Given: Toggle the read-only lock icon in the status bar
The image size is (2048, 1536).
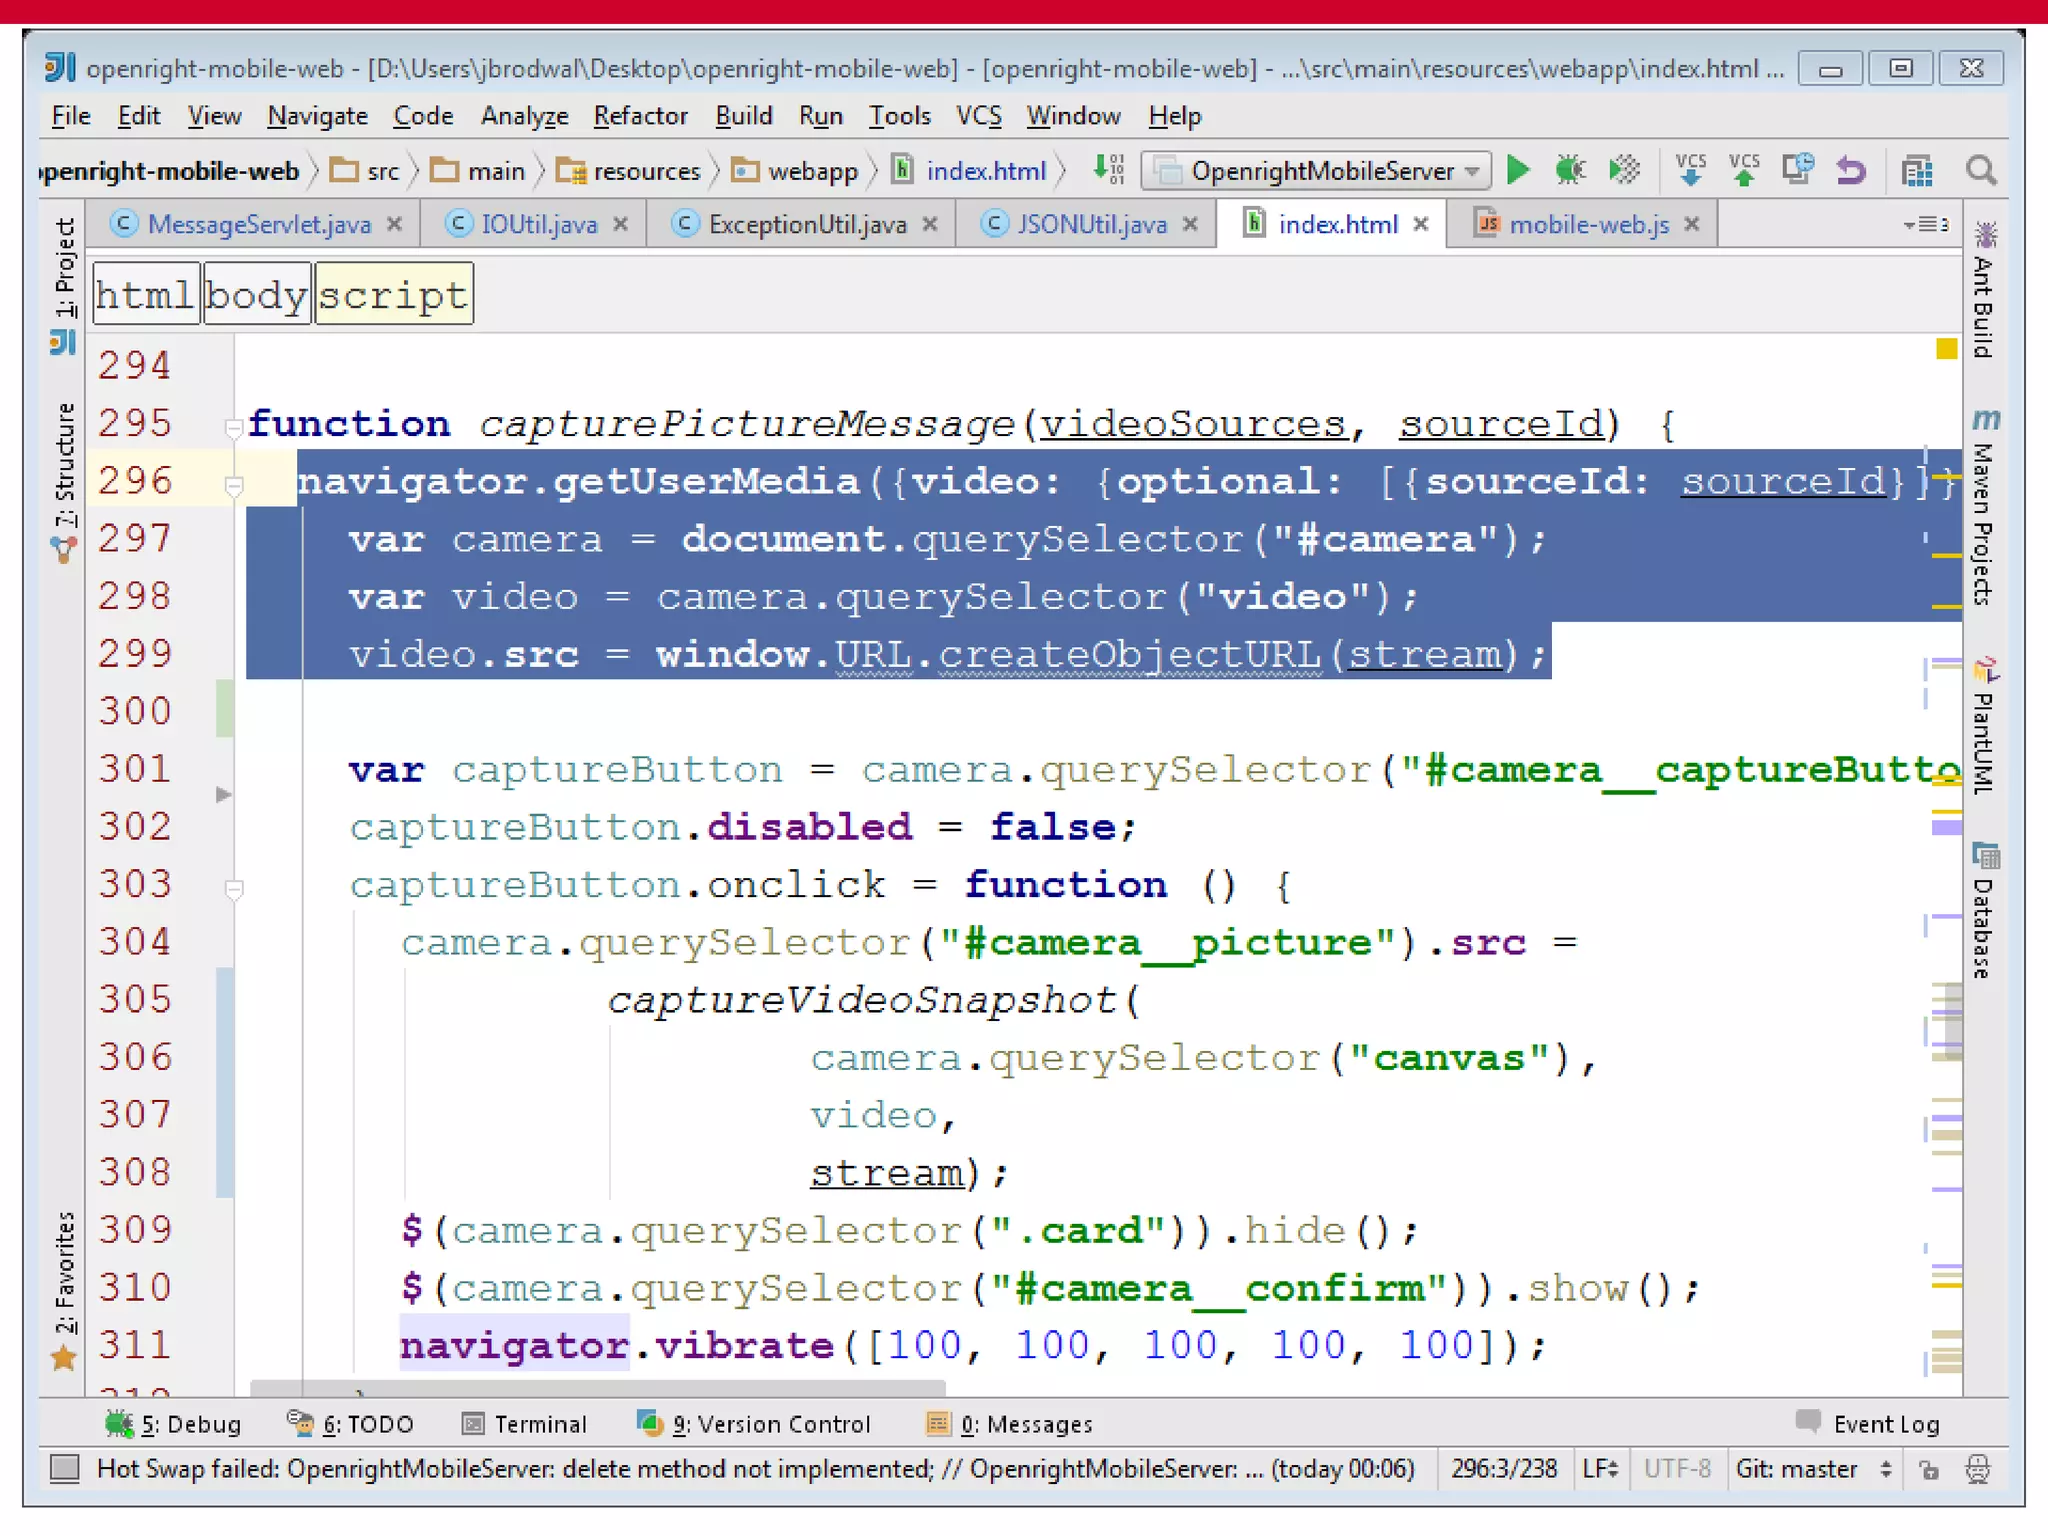Looking at the screenshot, I should [x=1929, y=1469].
